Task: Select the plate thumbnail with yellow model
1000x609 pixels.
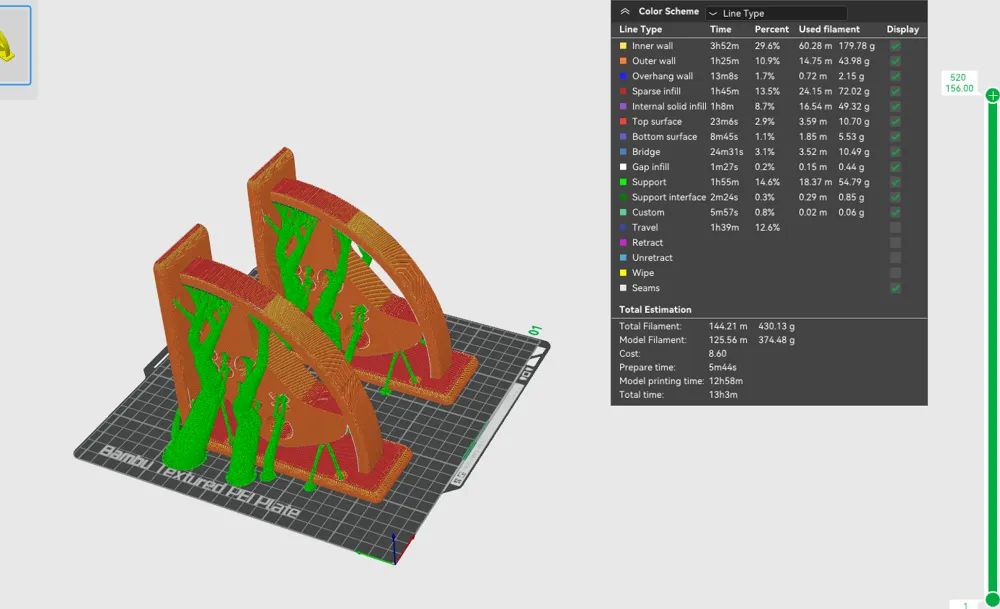Action: click(14, 45)
